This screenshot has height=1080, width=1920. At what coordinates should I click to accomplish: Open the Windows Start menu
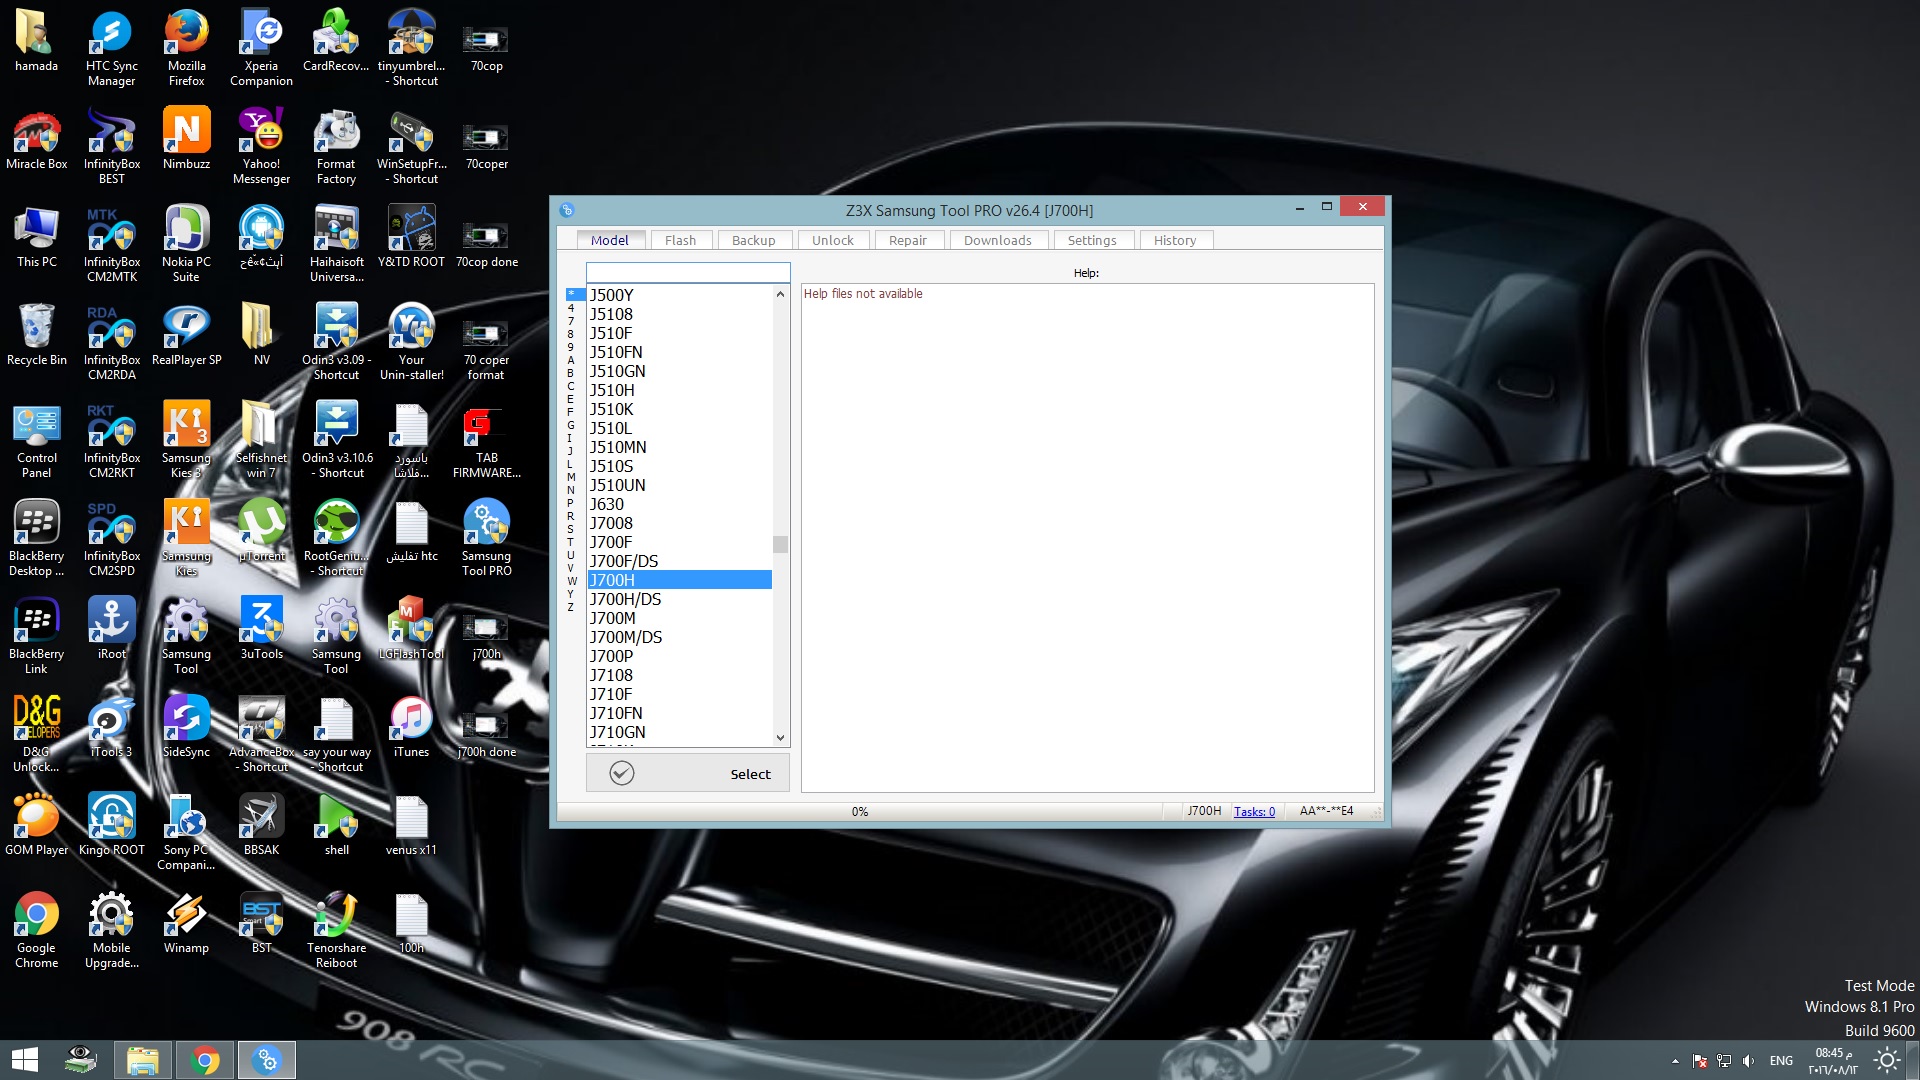[x=25, y=1060]
